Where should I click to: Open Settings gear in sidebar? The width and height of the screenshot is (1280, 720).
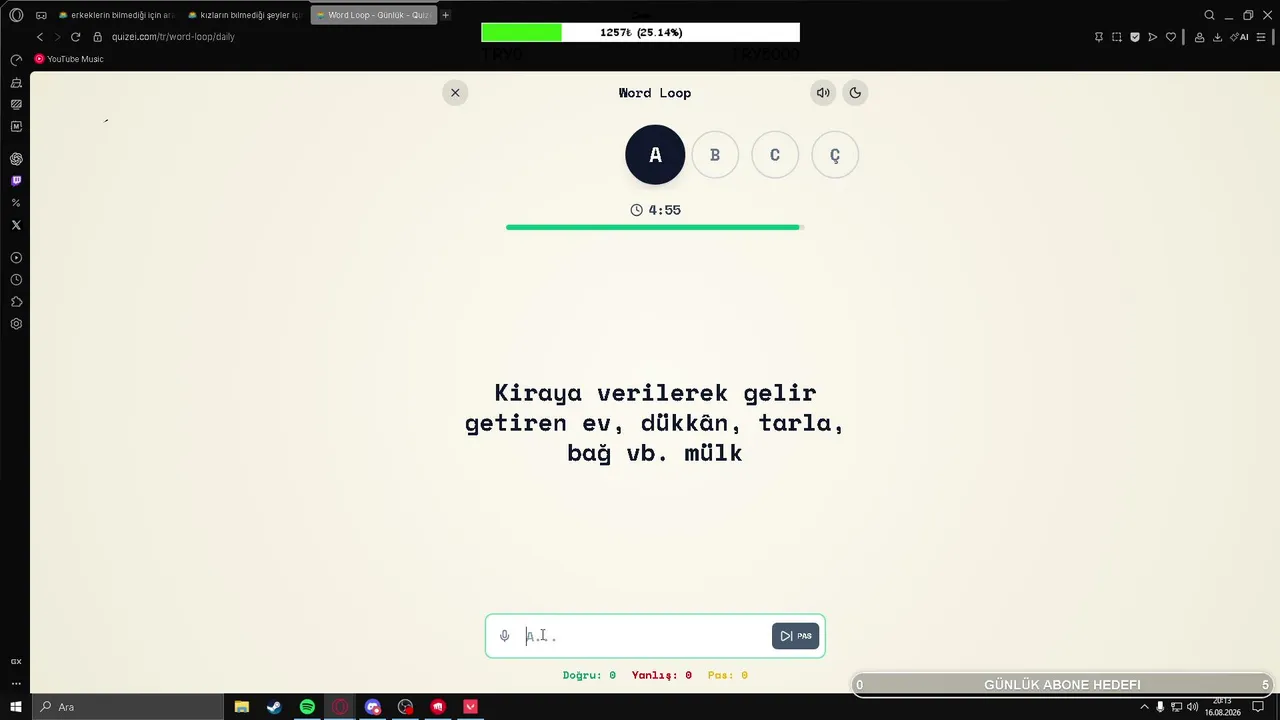[16, 324]
